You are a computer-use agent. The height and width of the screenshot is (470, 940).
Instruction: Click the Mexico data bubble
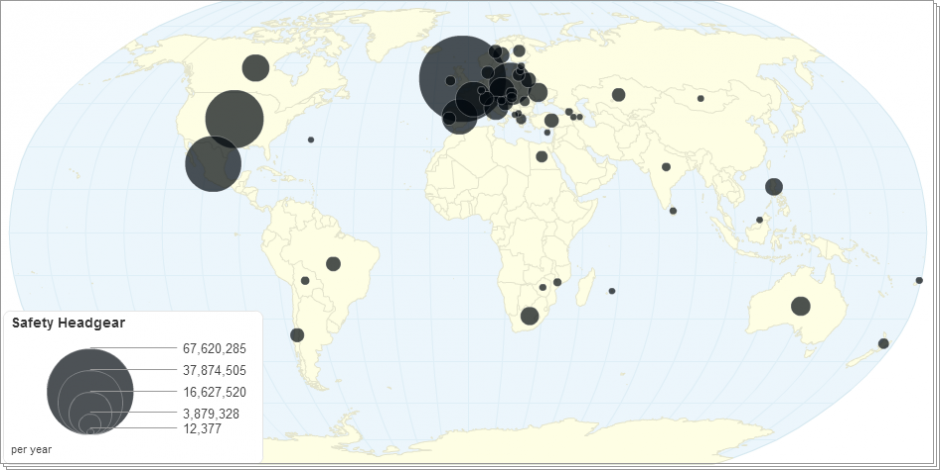pos(213,163)
